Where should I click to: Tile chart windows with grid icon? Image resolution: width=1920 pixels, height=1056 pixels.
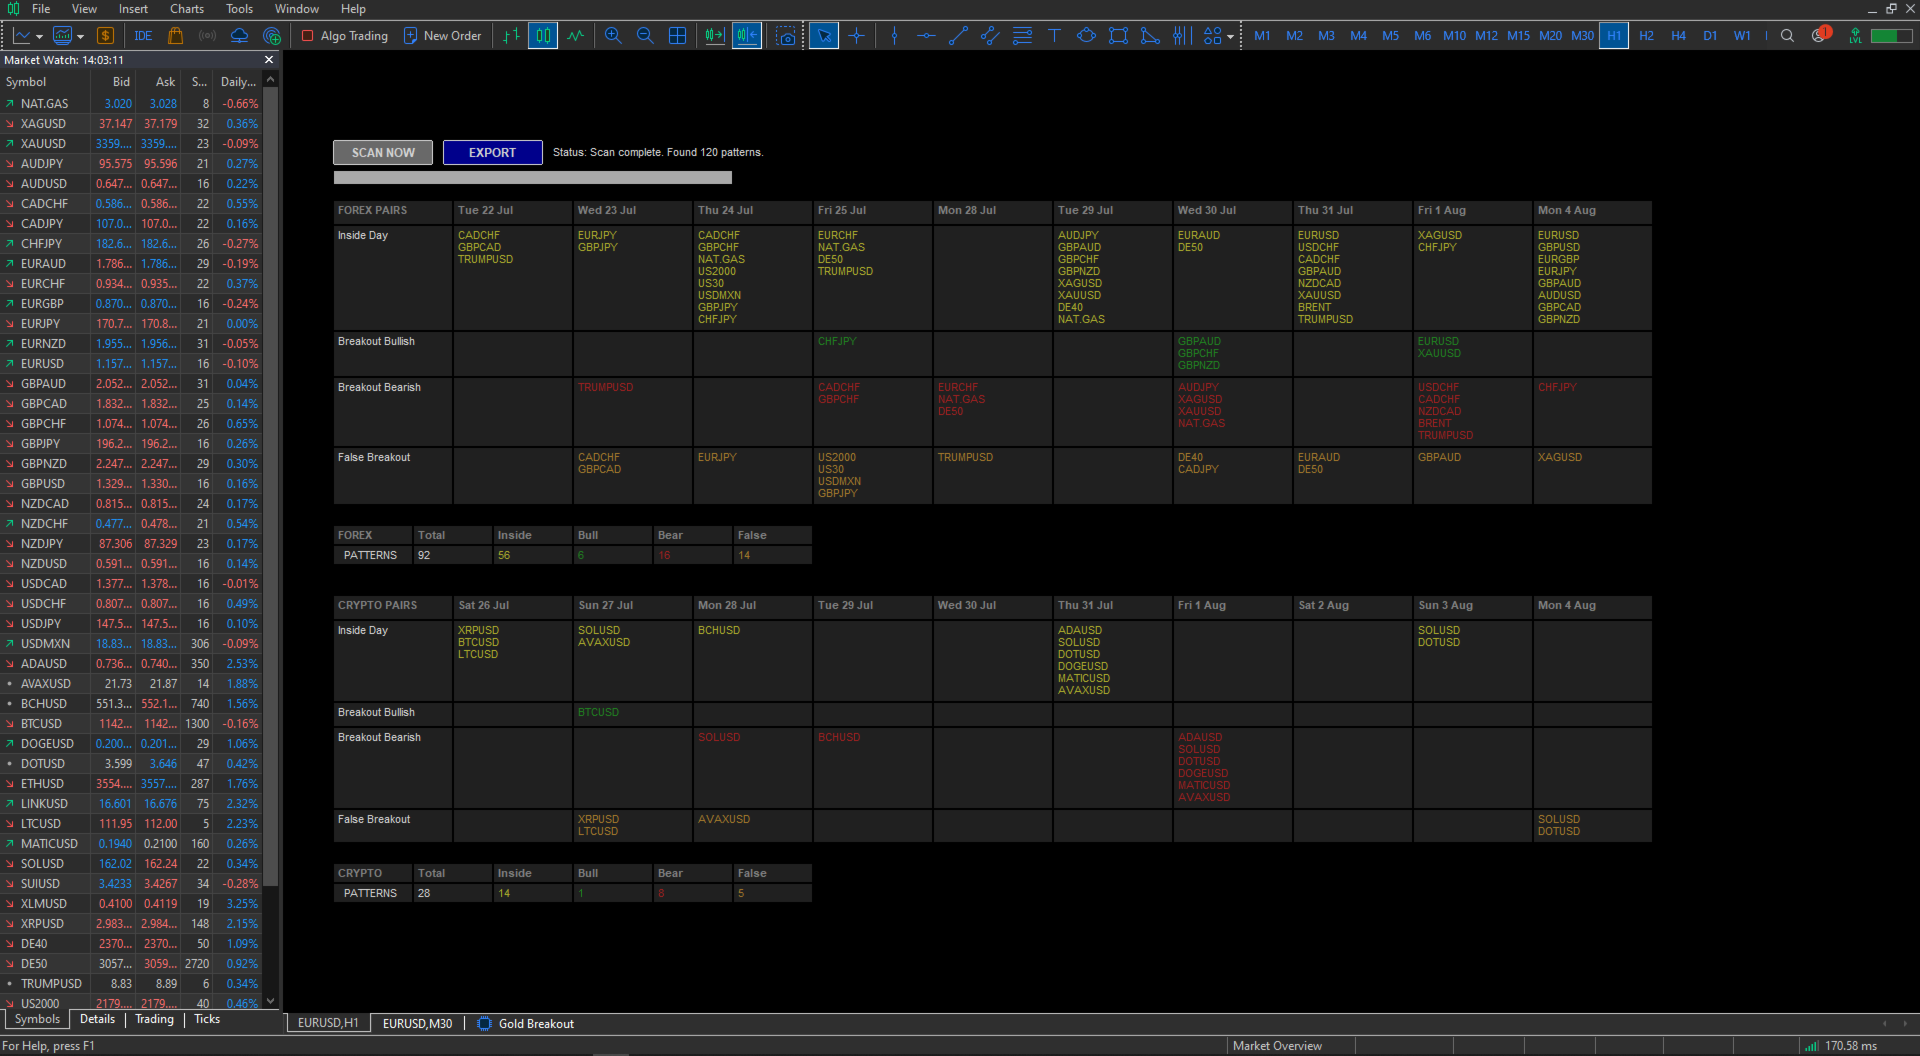677,36
